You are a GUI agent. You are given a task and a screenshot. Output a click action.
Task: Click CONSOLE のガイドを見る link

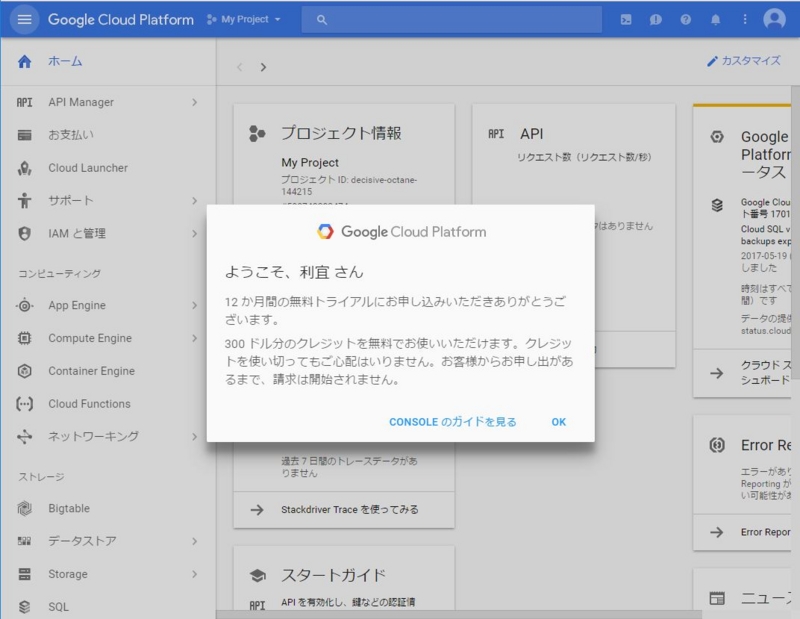point(453,422)
